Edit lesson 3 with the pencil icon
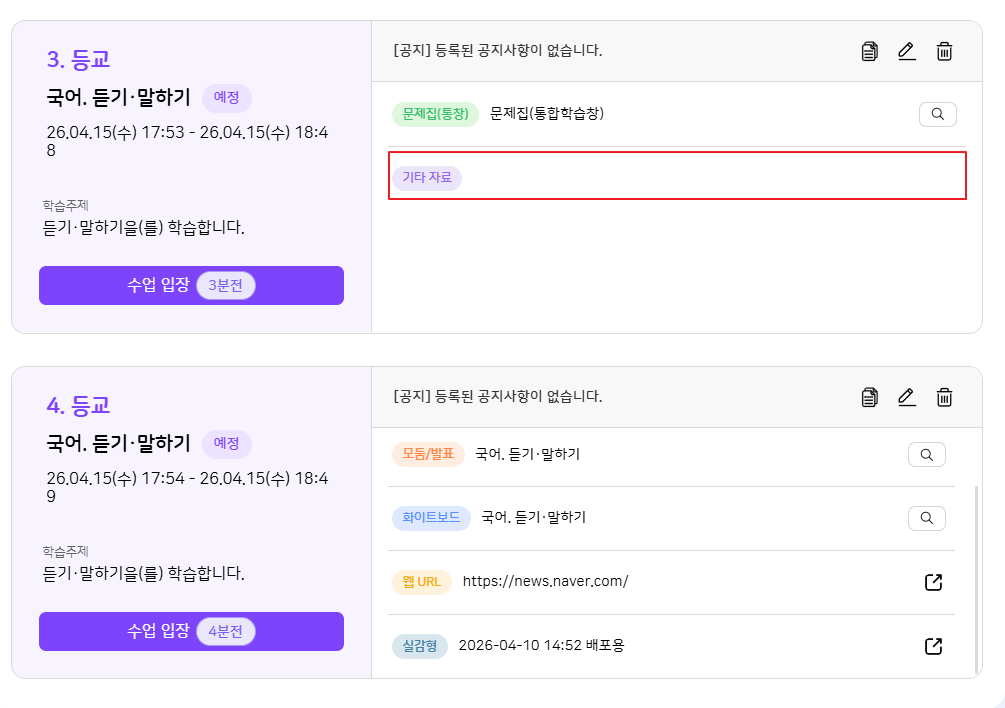The height and width of the screenshot is (708, 1005). (x=907, y=51)
